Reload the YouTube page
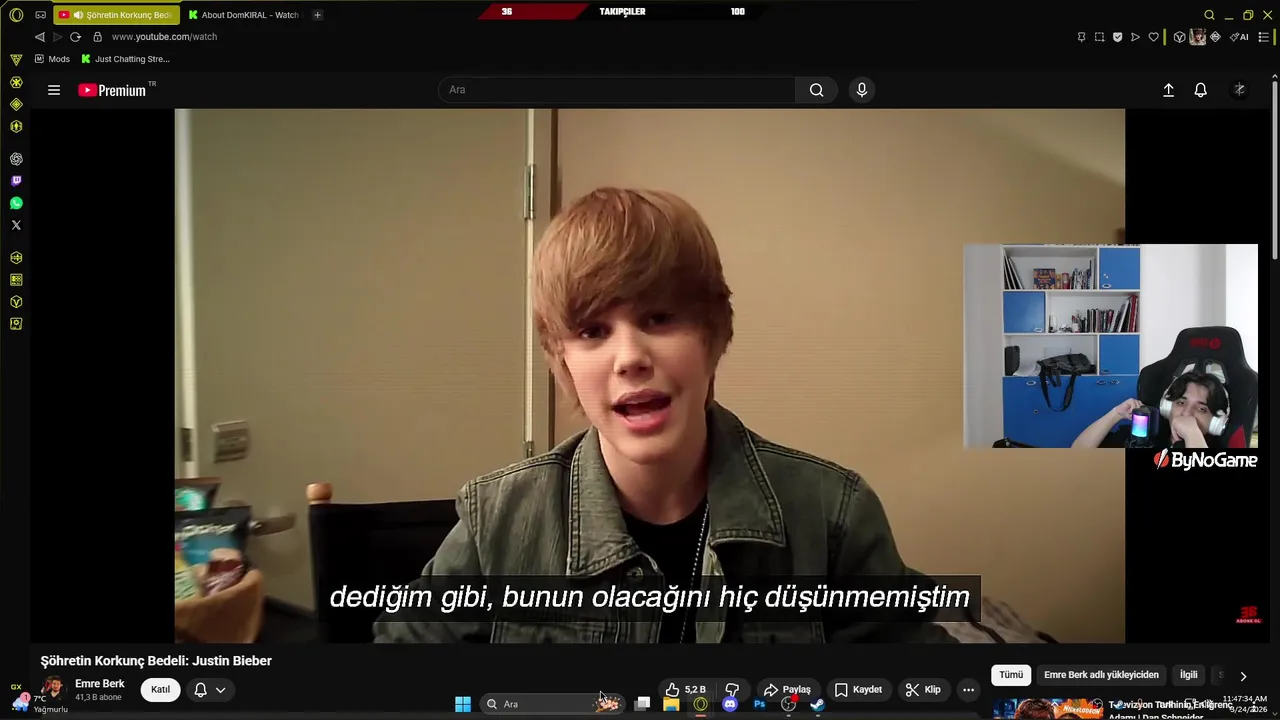Image resolution: width=1280 pixels, height=720 pixels. click(75, 37)
